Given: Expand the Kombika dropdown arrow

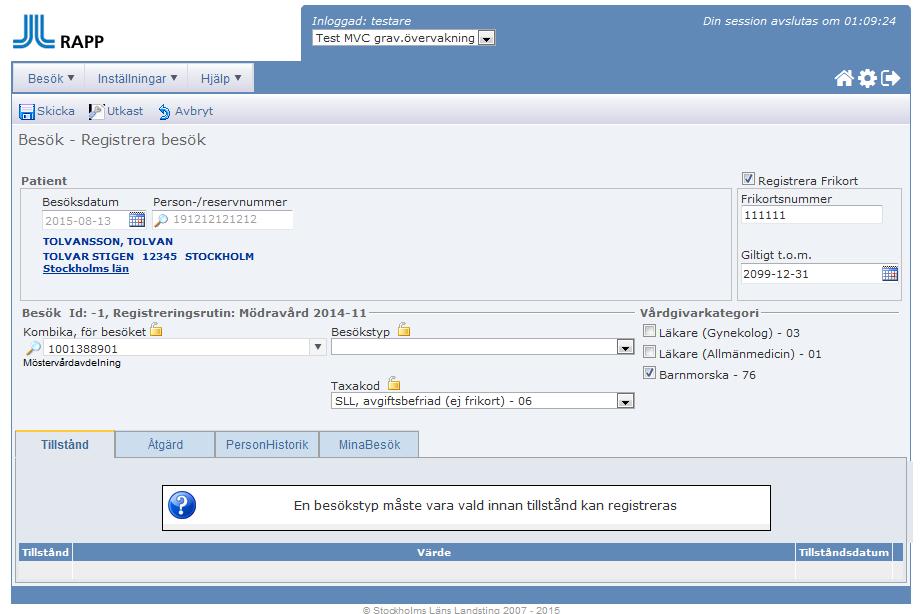Looking at the screenshot, I should click(x=318, y=347).
